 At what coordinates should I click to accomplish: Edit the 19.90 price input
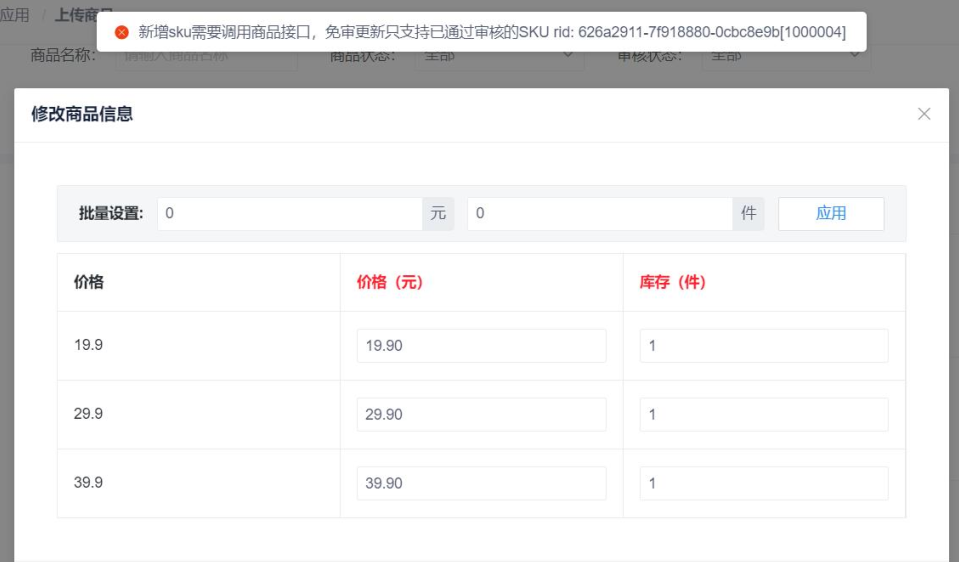pyautogui.click(x=481, y=346)
